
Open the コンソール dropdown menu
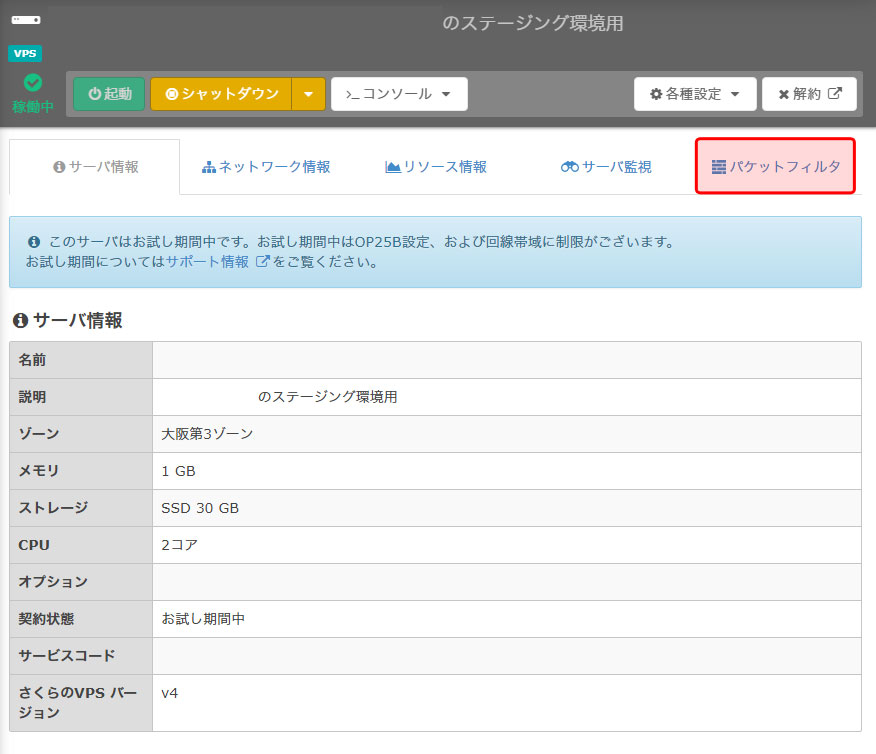[x=399, y=94]
